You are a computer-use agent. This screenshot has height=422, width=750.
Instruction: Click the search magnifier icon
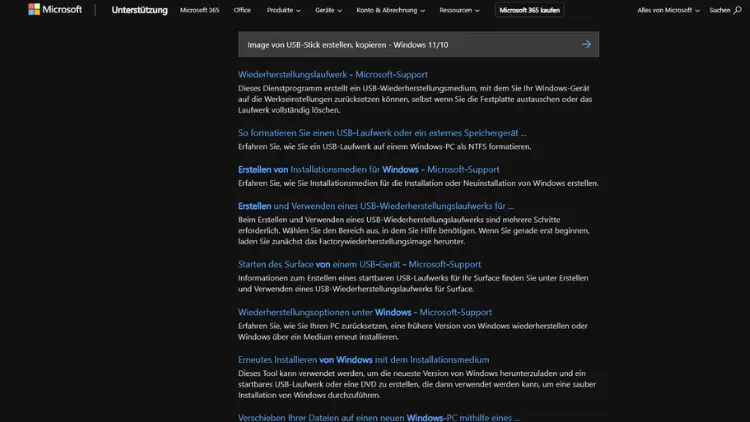(737, 10)
